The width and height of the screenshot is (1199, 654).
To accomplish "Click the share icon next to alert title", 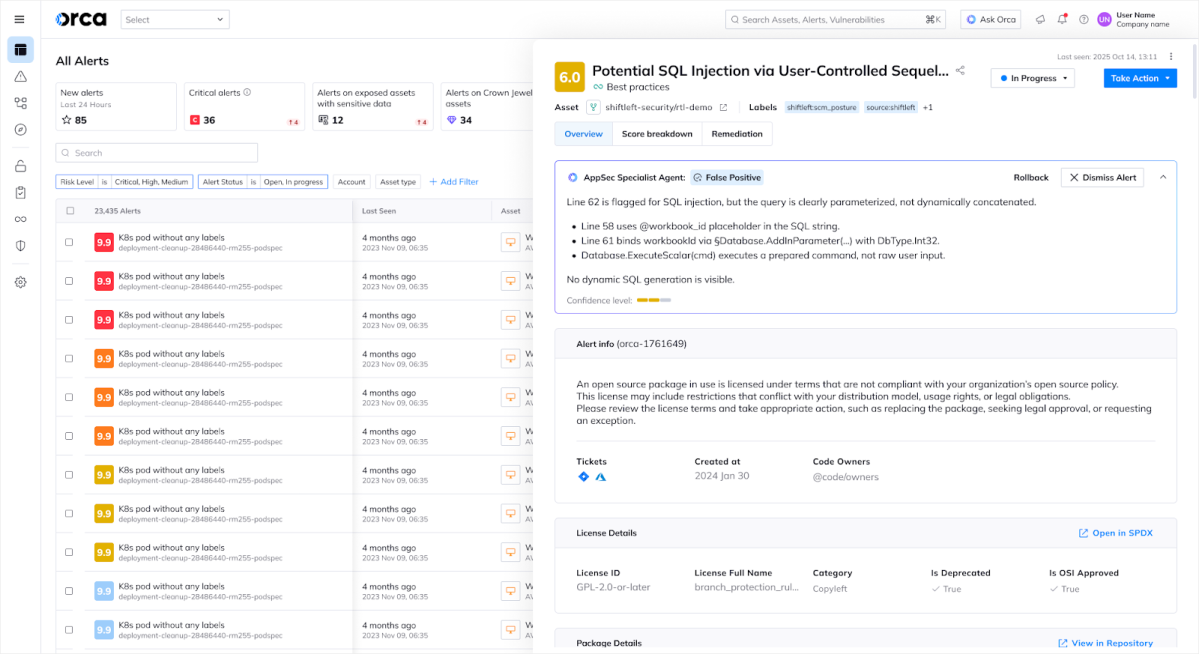I will [960, 70].
